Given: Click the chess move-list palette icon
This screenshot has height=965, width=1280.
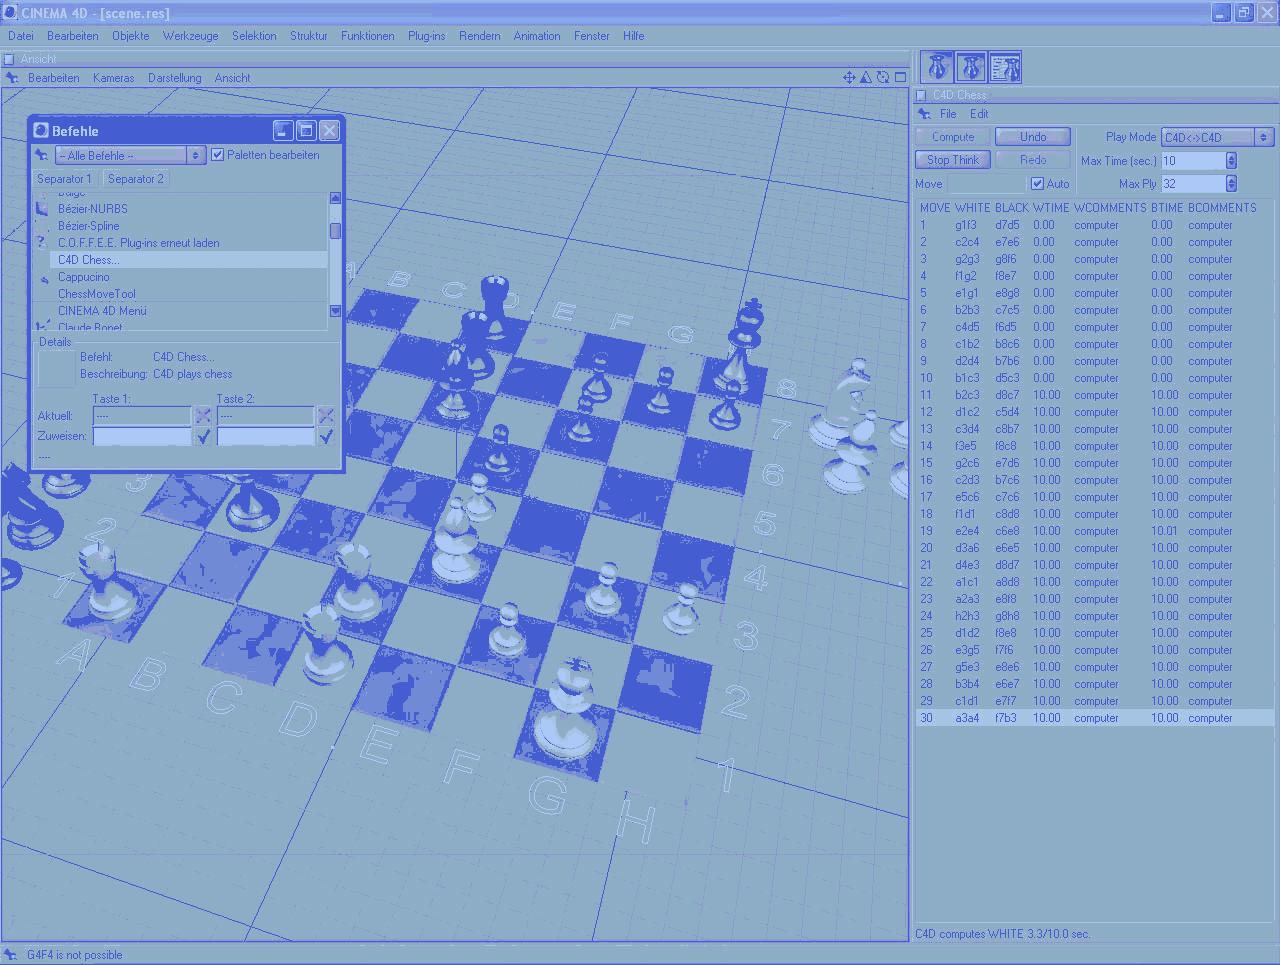Looking at the screenshot, I should (x=1005, y=67).
